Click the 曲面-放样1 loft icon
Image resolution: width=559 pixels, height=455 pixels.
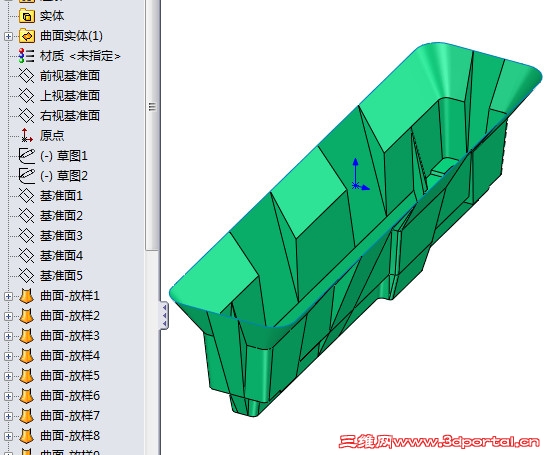coord(27,296)
